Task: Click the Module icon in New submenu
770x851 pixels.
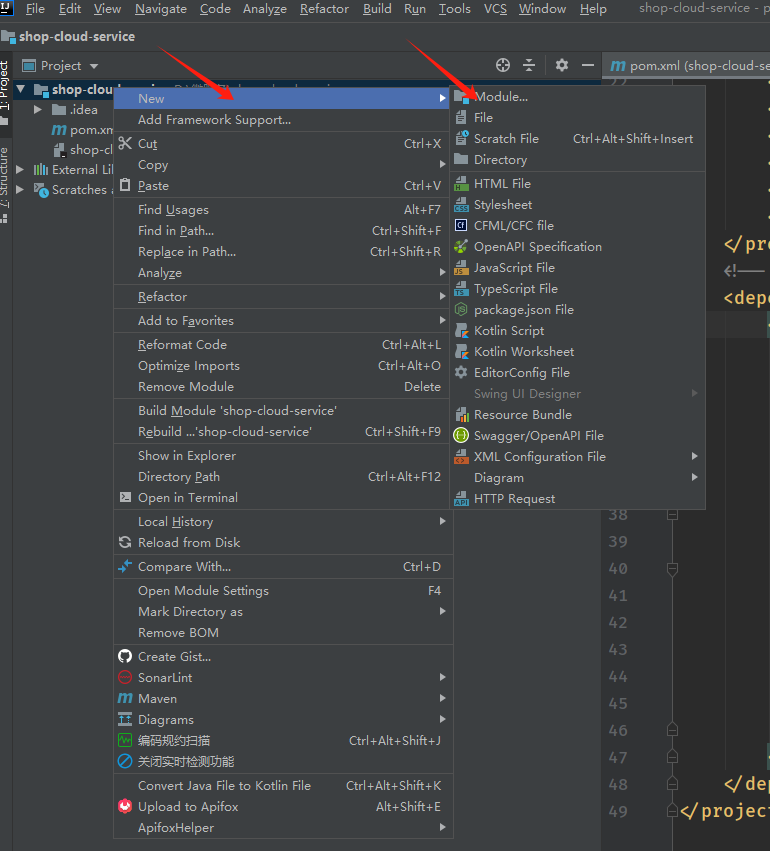Action: pos(462,97)
